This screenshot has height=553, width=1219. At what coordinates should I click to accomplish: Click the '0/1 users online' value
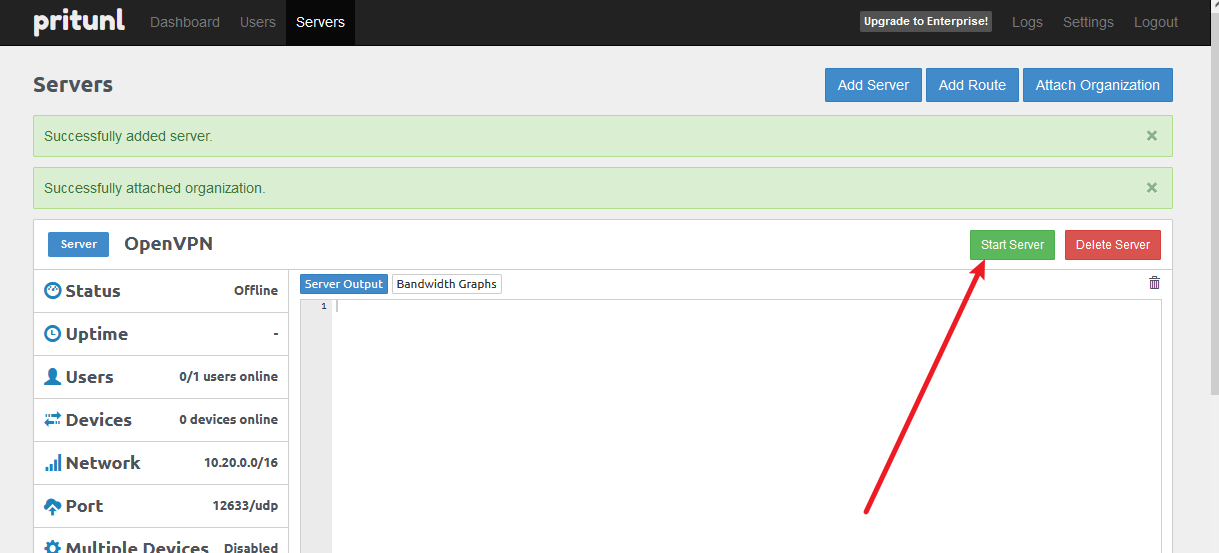click(x=228, y=377)
